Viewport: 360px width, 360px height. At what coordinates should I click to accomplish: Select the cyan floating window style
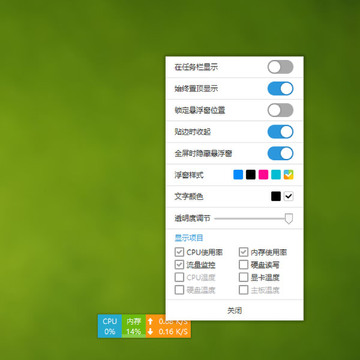(x=276, y=175)
